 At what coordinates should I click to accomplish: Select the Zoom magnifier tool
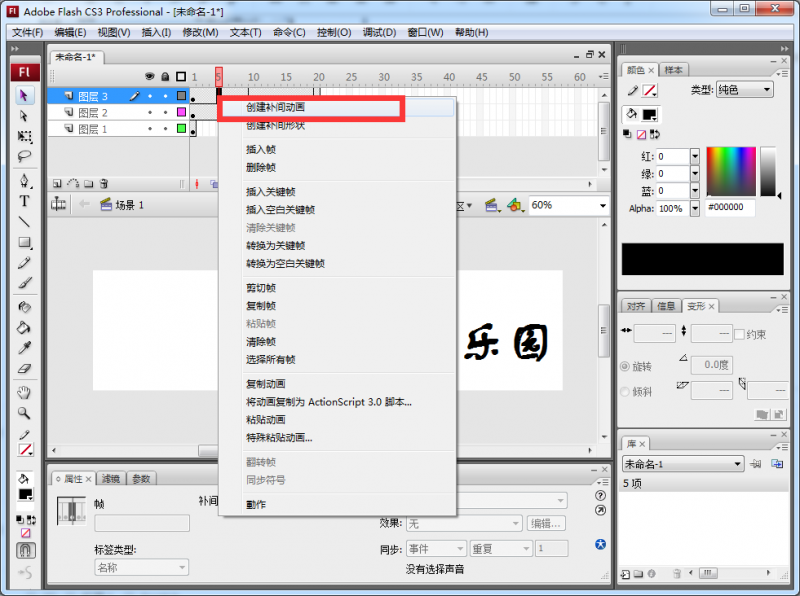(x=24, y=413)
